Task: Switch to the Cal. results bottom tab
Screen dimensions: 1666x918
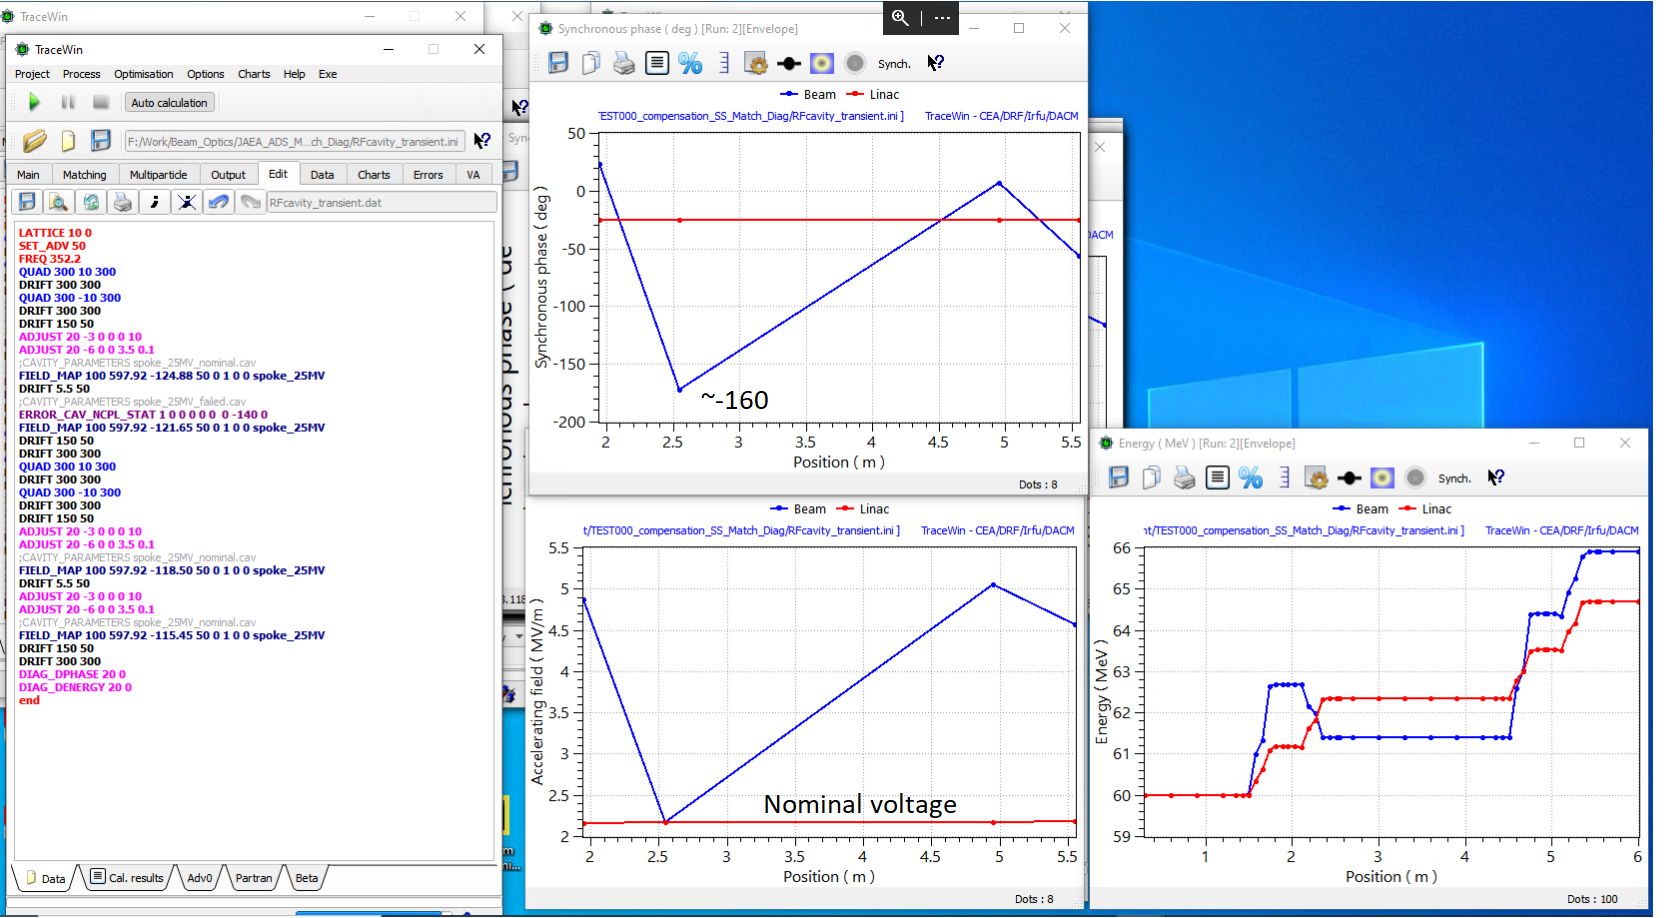Action: tap(127, 878)
